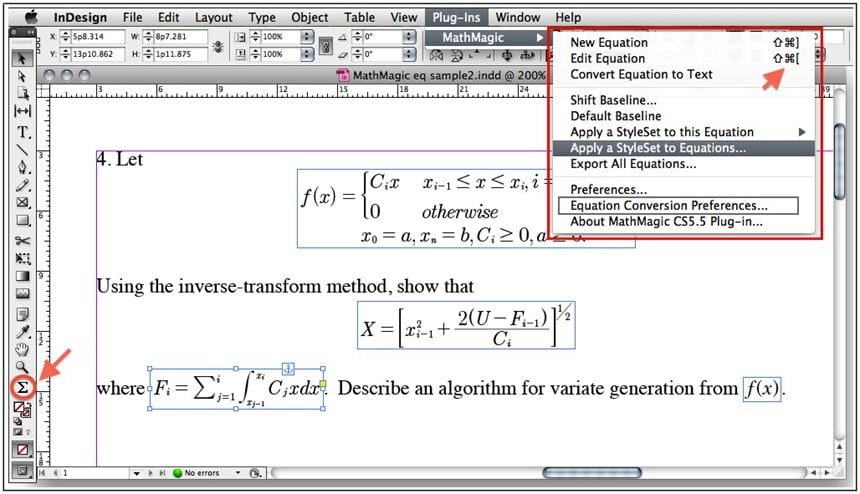
Task: Click the Apply None red-slash button
Action: tap(22, 450)
